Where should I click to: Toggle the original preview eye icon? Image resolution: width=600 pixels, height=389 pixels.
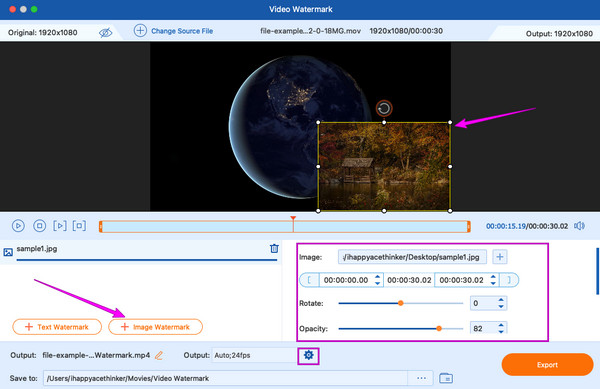pyautogui.click(x=105, y=33)
